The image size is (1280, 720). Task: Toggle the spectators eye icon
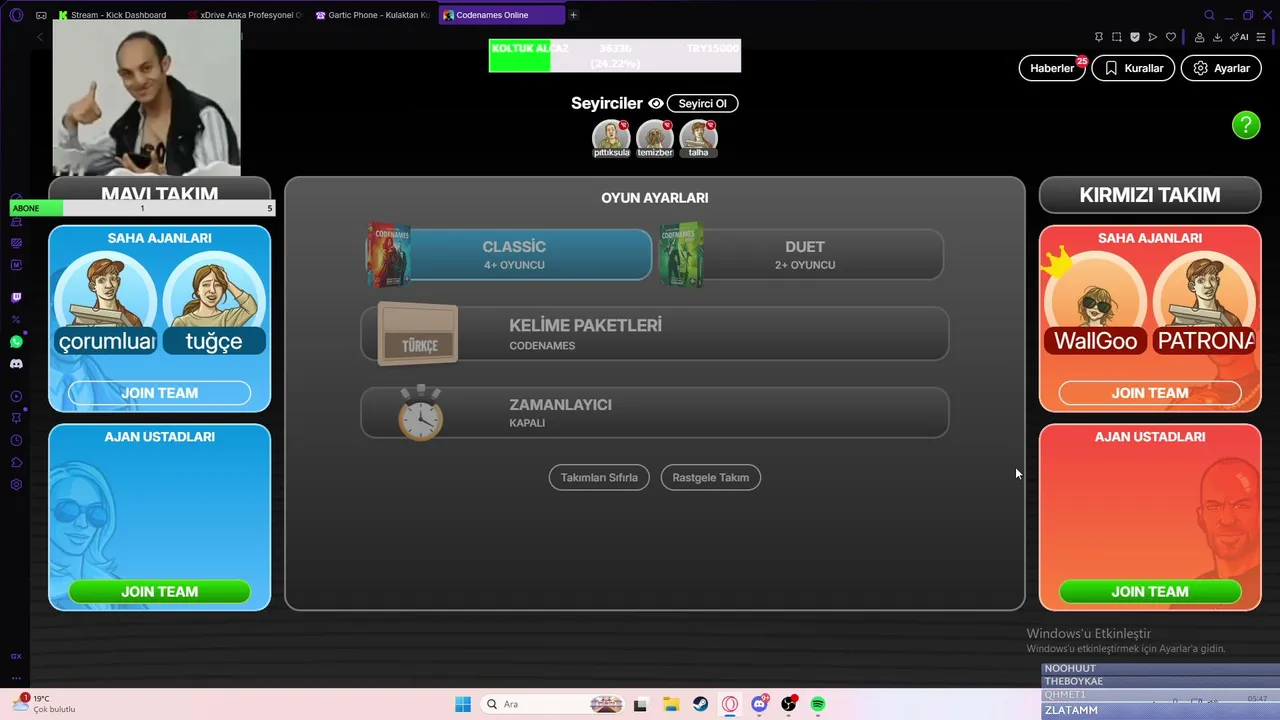(656, 104)
